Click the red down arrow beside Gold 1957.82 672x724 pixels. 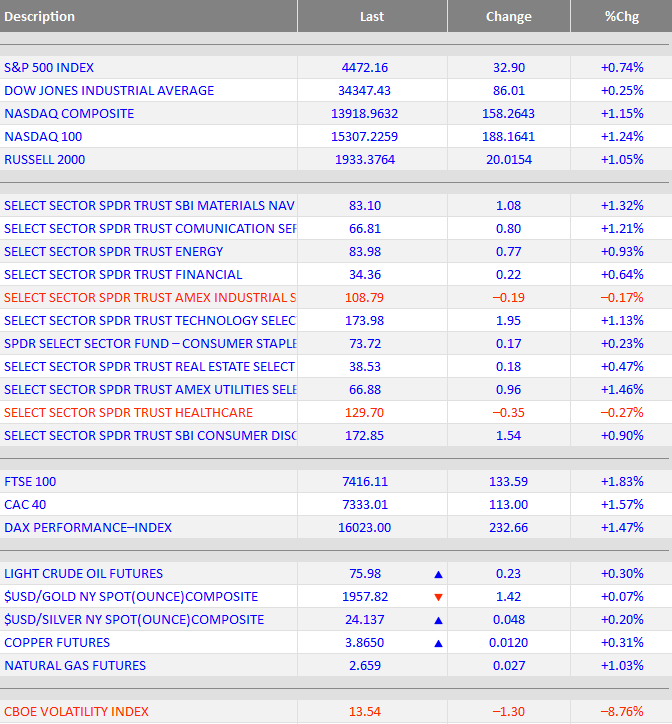pos(438,597)
